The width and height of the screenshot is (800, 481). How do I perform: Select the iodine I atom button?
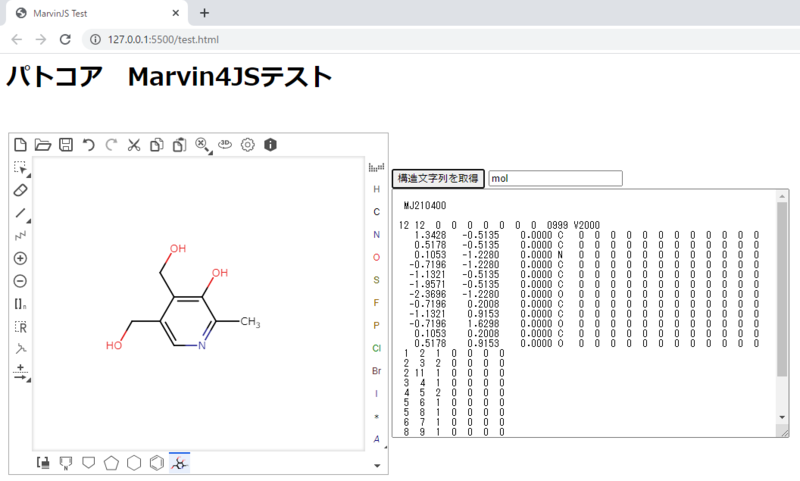377,393
